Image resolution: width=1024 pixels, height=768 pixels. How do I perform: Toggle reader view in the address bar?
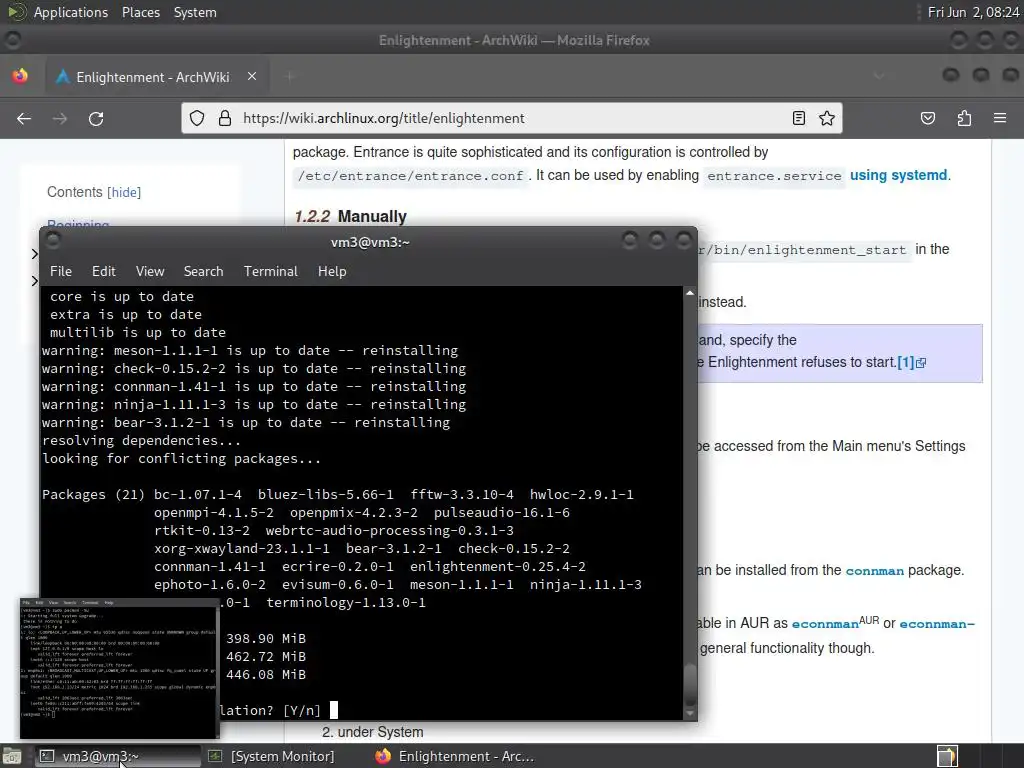pos(798,118)
